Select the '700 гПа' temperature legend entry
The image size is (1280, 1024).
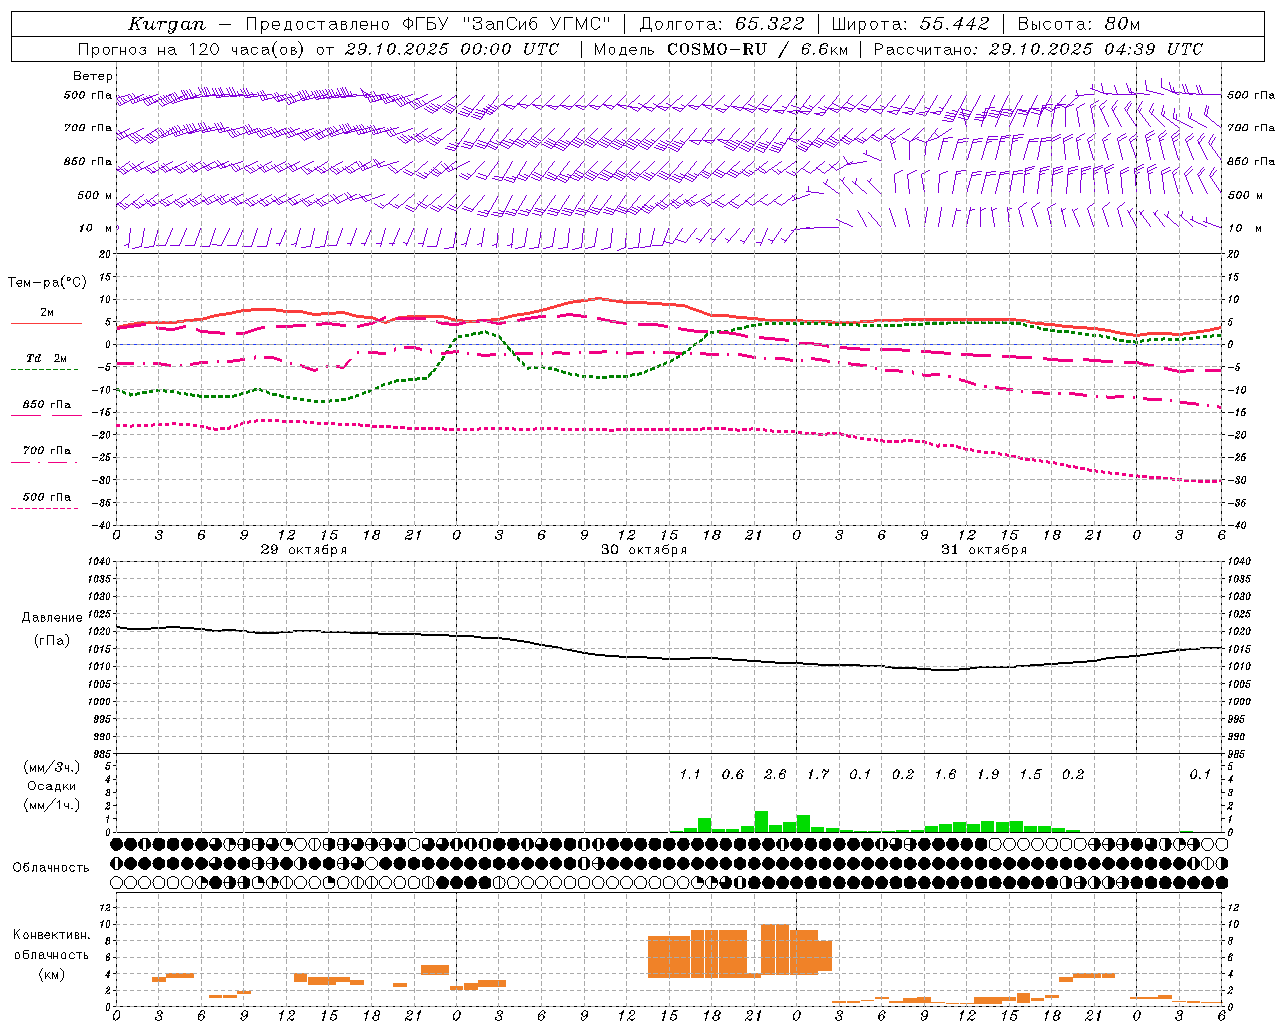tap(47, 450)
